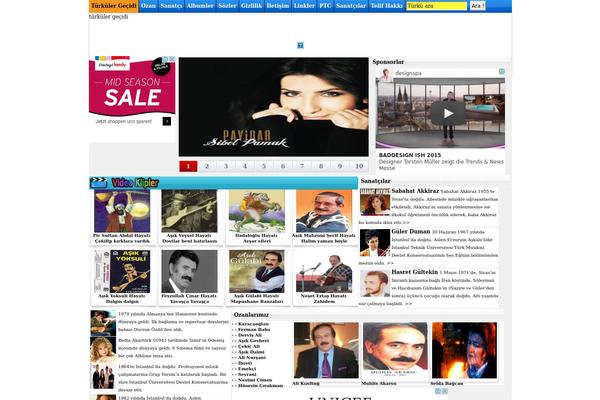This screenshot has height=400, width=600.
Task: Open Çekiç Ali in Ozanlarımız list
Action: (249, 346)
